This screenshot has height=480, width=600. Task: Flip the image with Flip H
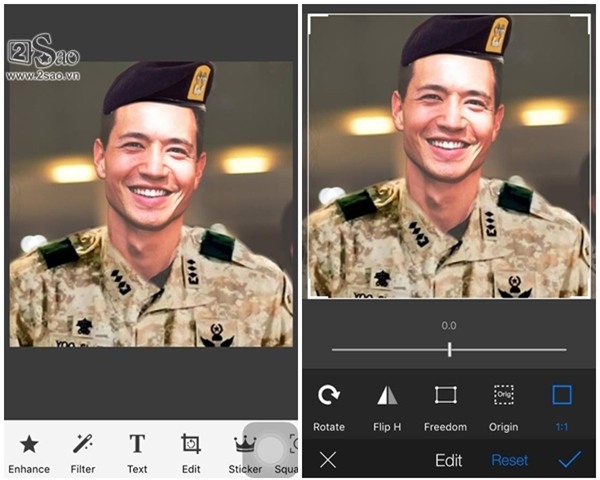[x=387, y=396]
